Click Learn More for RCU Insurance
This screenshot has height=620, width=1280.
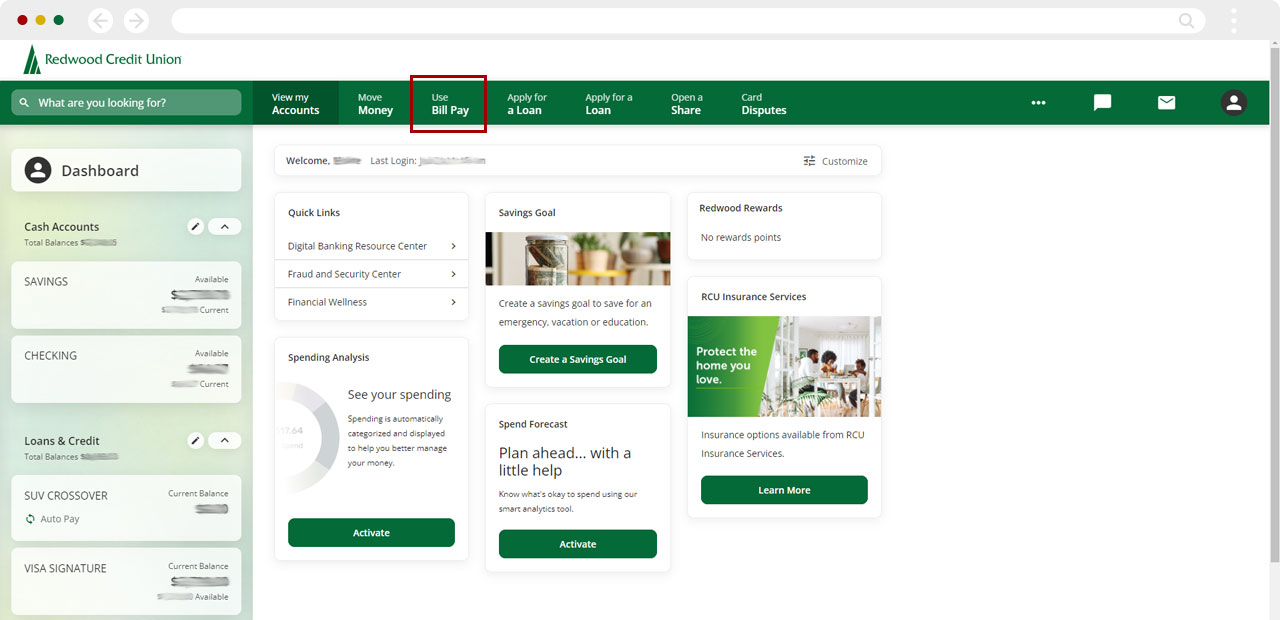[x=784, y=490]
